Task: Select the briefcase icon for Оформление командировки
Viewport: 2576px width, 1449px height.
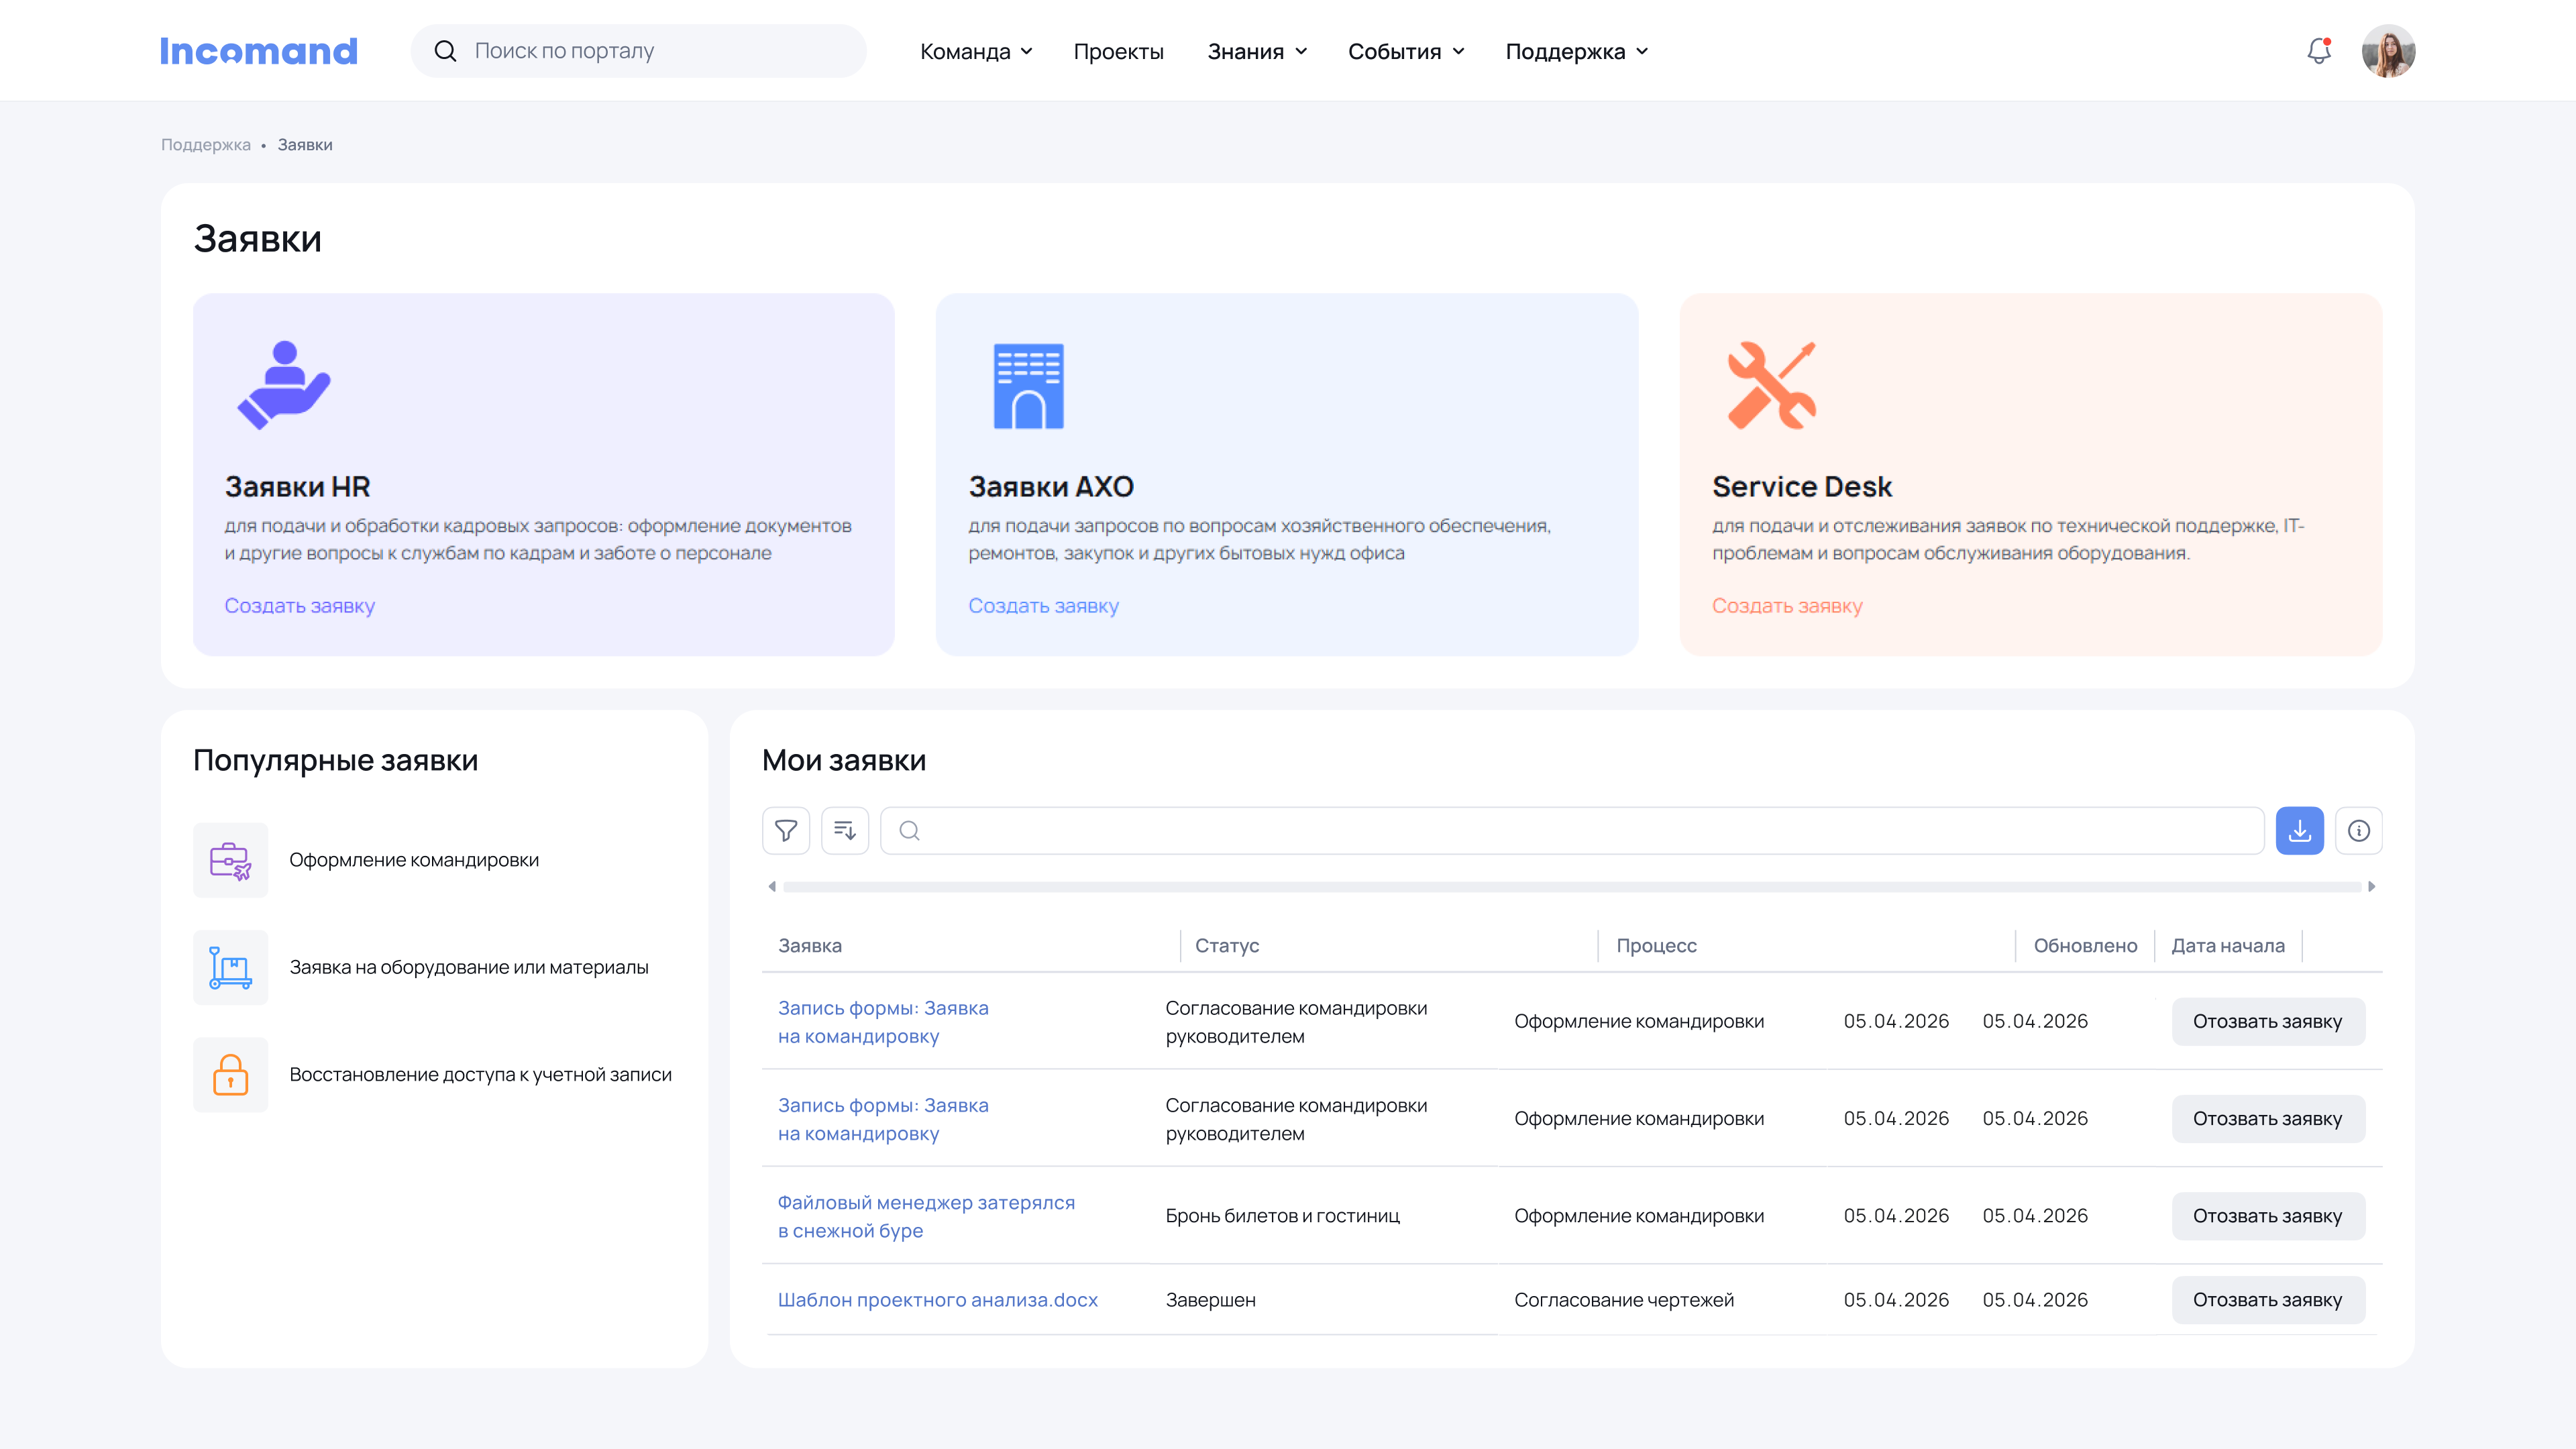Action: (230, 859)
